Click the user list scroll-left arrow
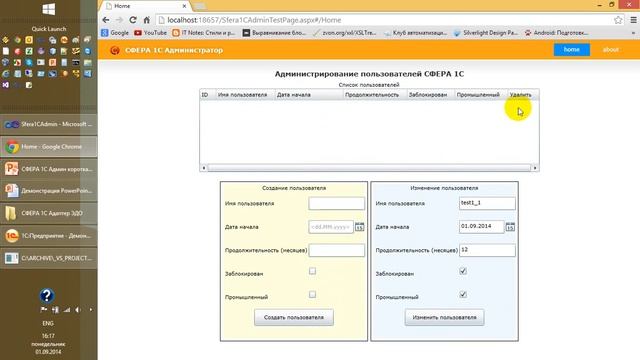The image size is (640, 360). click(x=204, y=168)
